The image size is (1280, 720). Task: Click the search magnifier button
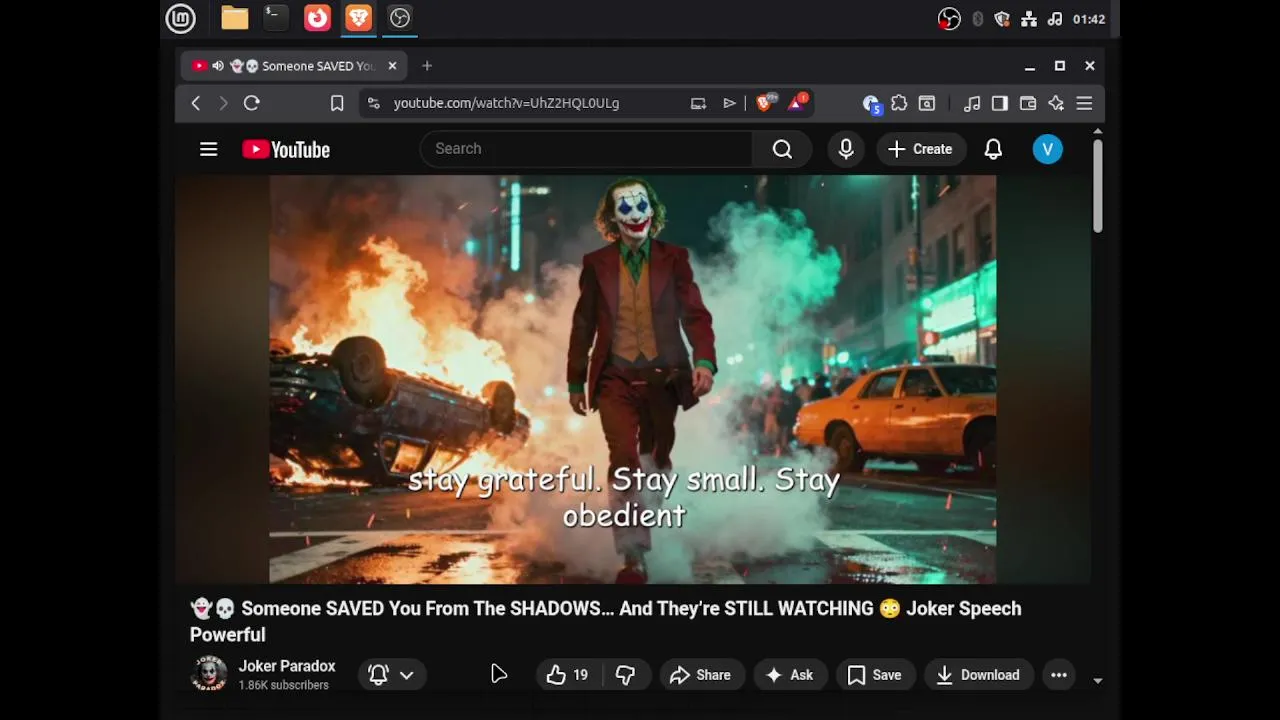[782, 149]
